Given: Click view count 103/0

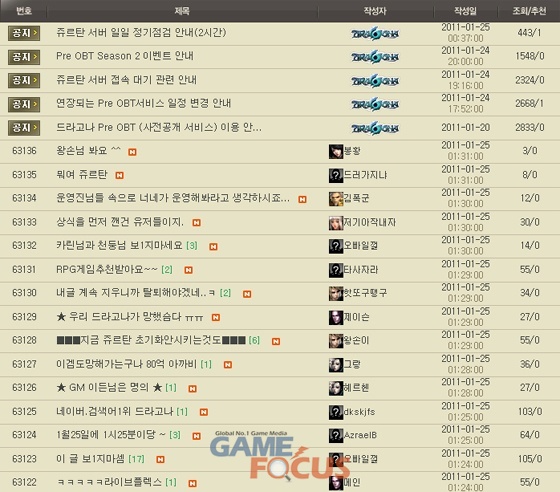Looking at the screenshot, I should (530, 411).
